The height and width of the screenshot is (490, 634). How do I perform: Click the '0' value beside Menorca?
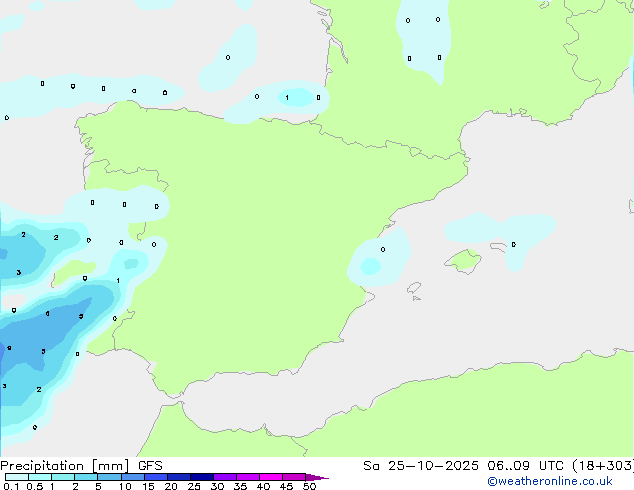click(x=514, y=245)
